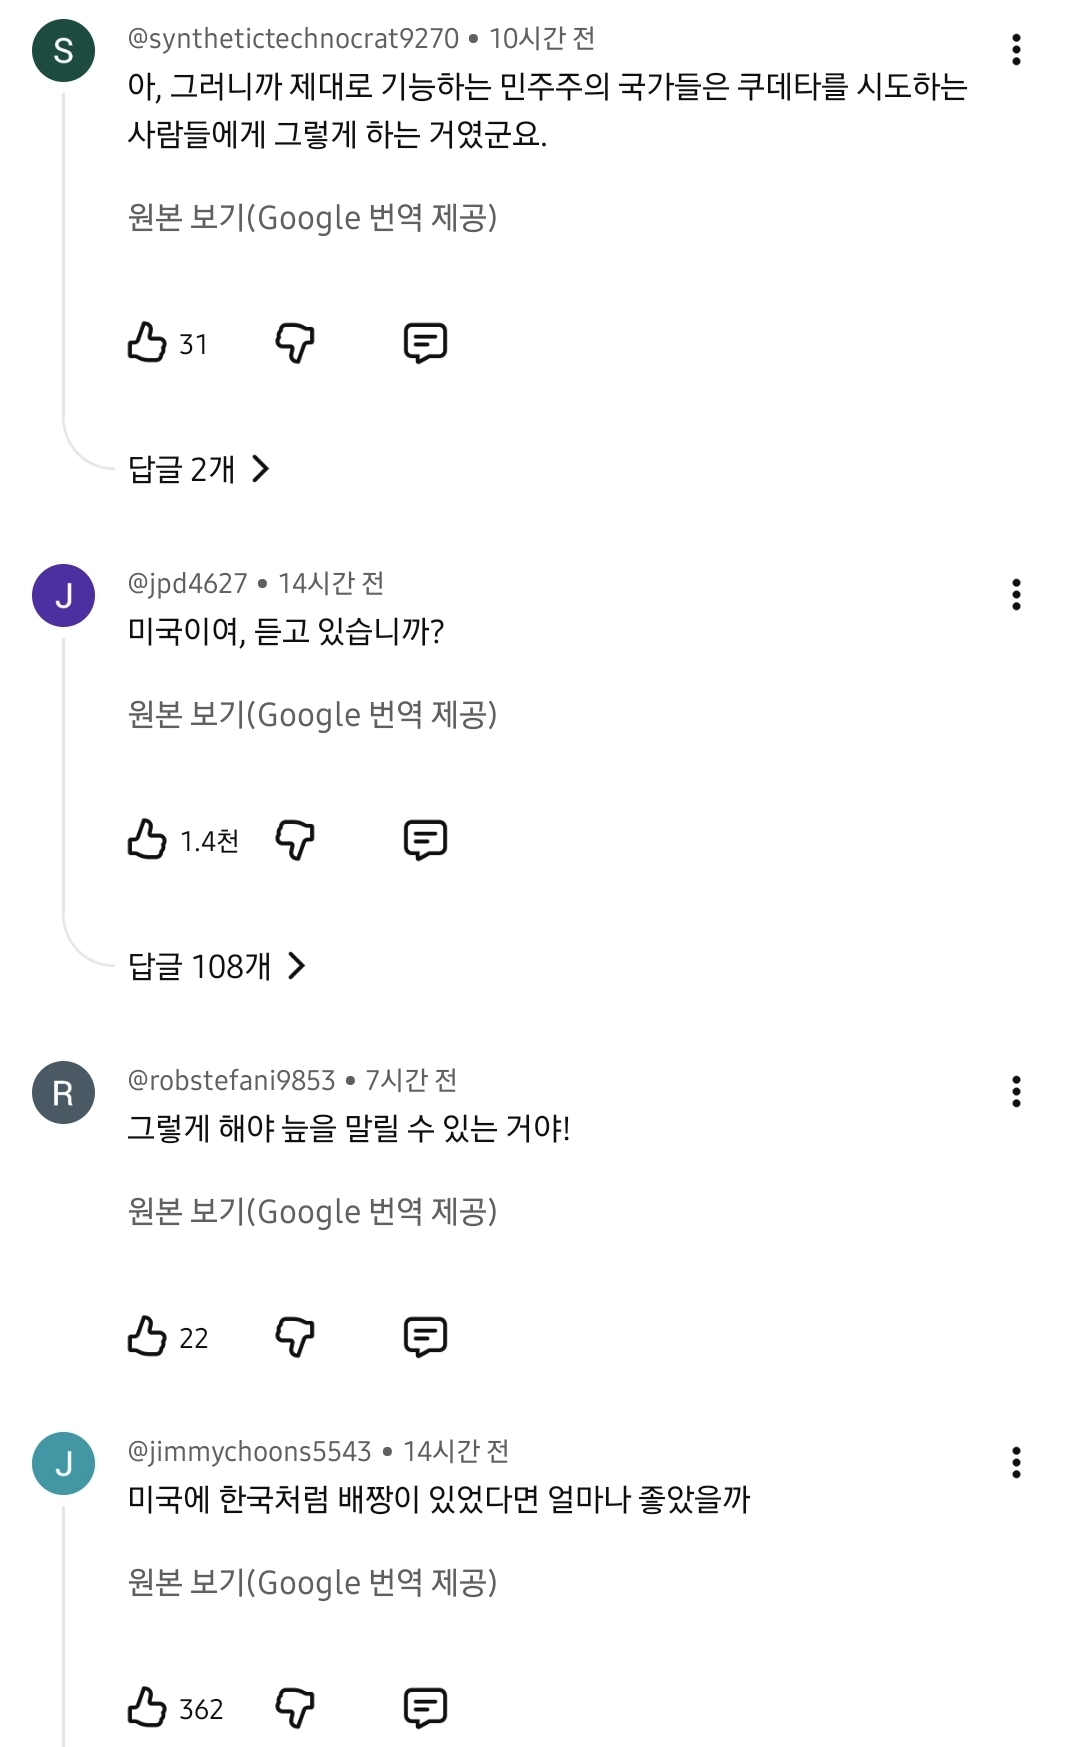Image resolution: width=1080 pixels, height=1747 pixels.
Task: Dislike the comment by @jpd4627
Action: (295, 840)
